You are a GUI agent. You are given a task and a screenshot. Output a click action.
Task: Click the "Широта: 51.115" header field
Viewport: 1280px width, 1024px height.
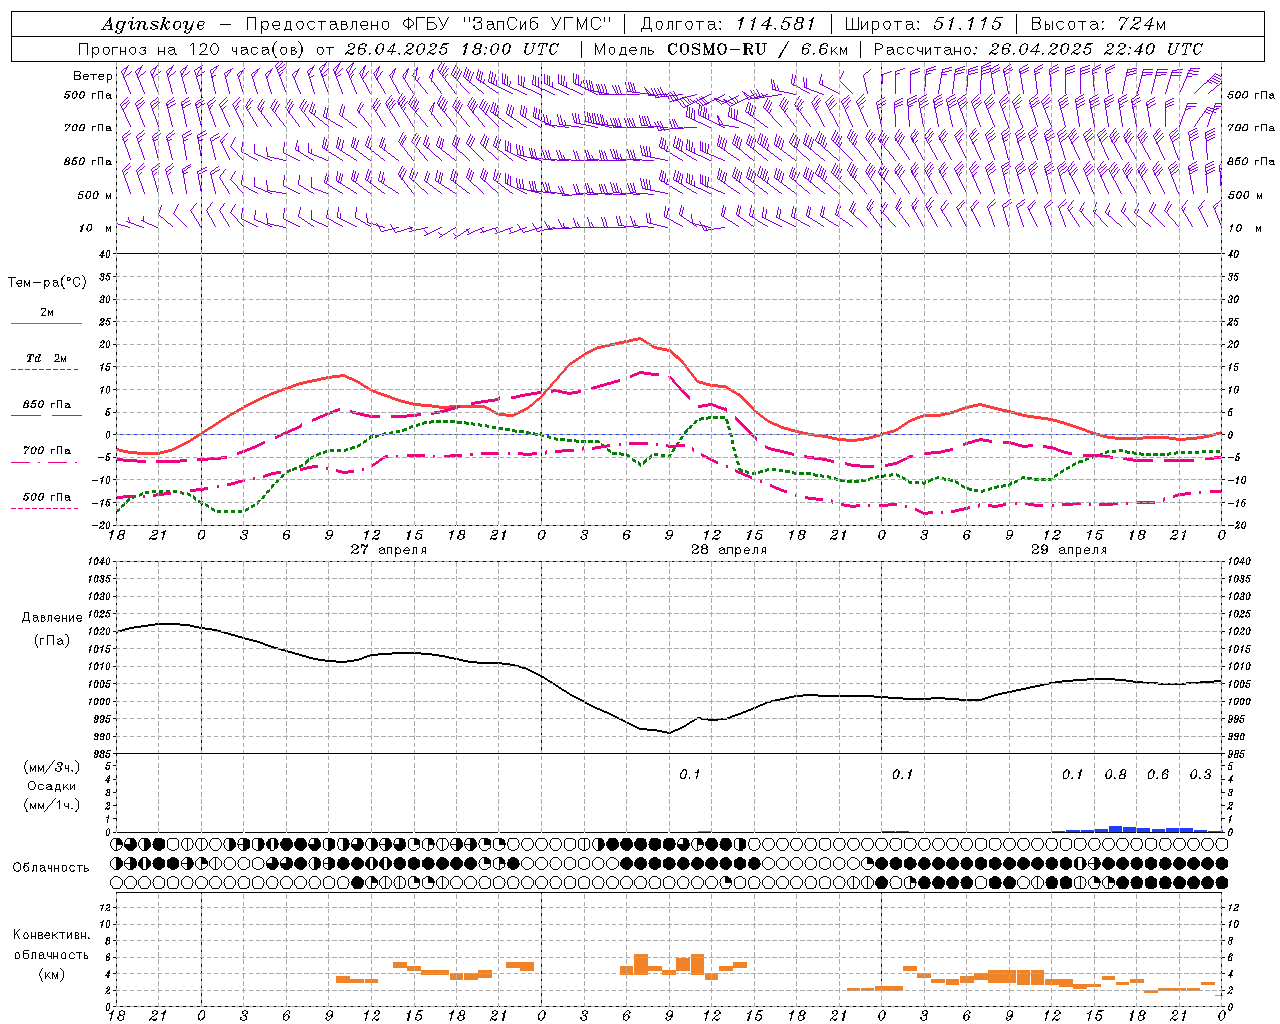tap(923, 24)
